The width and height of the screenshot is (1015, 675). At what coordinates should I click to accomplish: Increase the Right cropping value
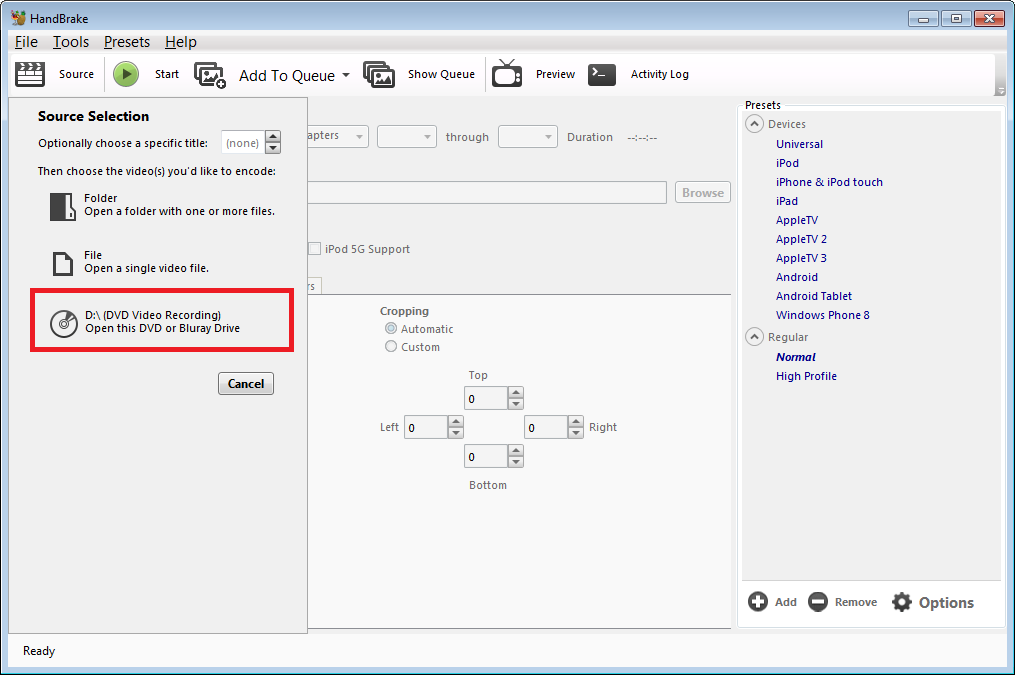pos(575,421)
